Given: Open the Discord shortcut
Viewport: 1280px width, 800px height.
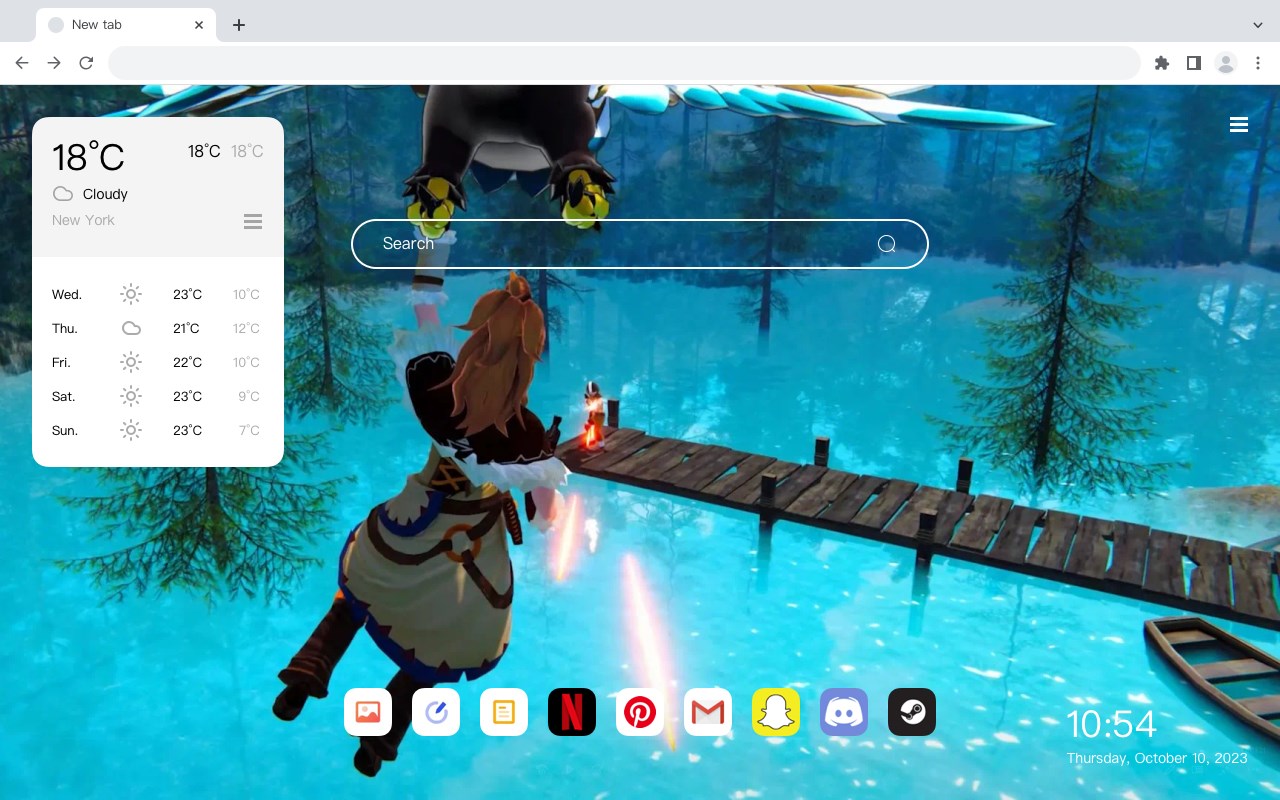Looking at the screenshot, I should (x=844, y=712).
